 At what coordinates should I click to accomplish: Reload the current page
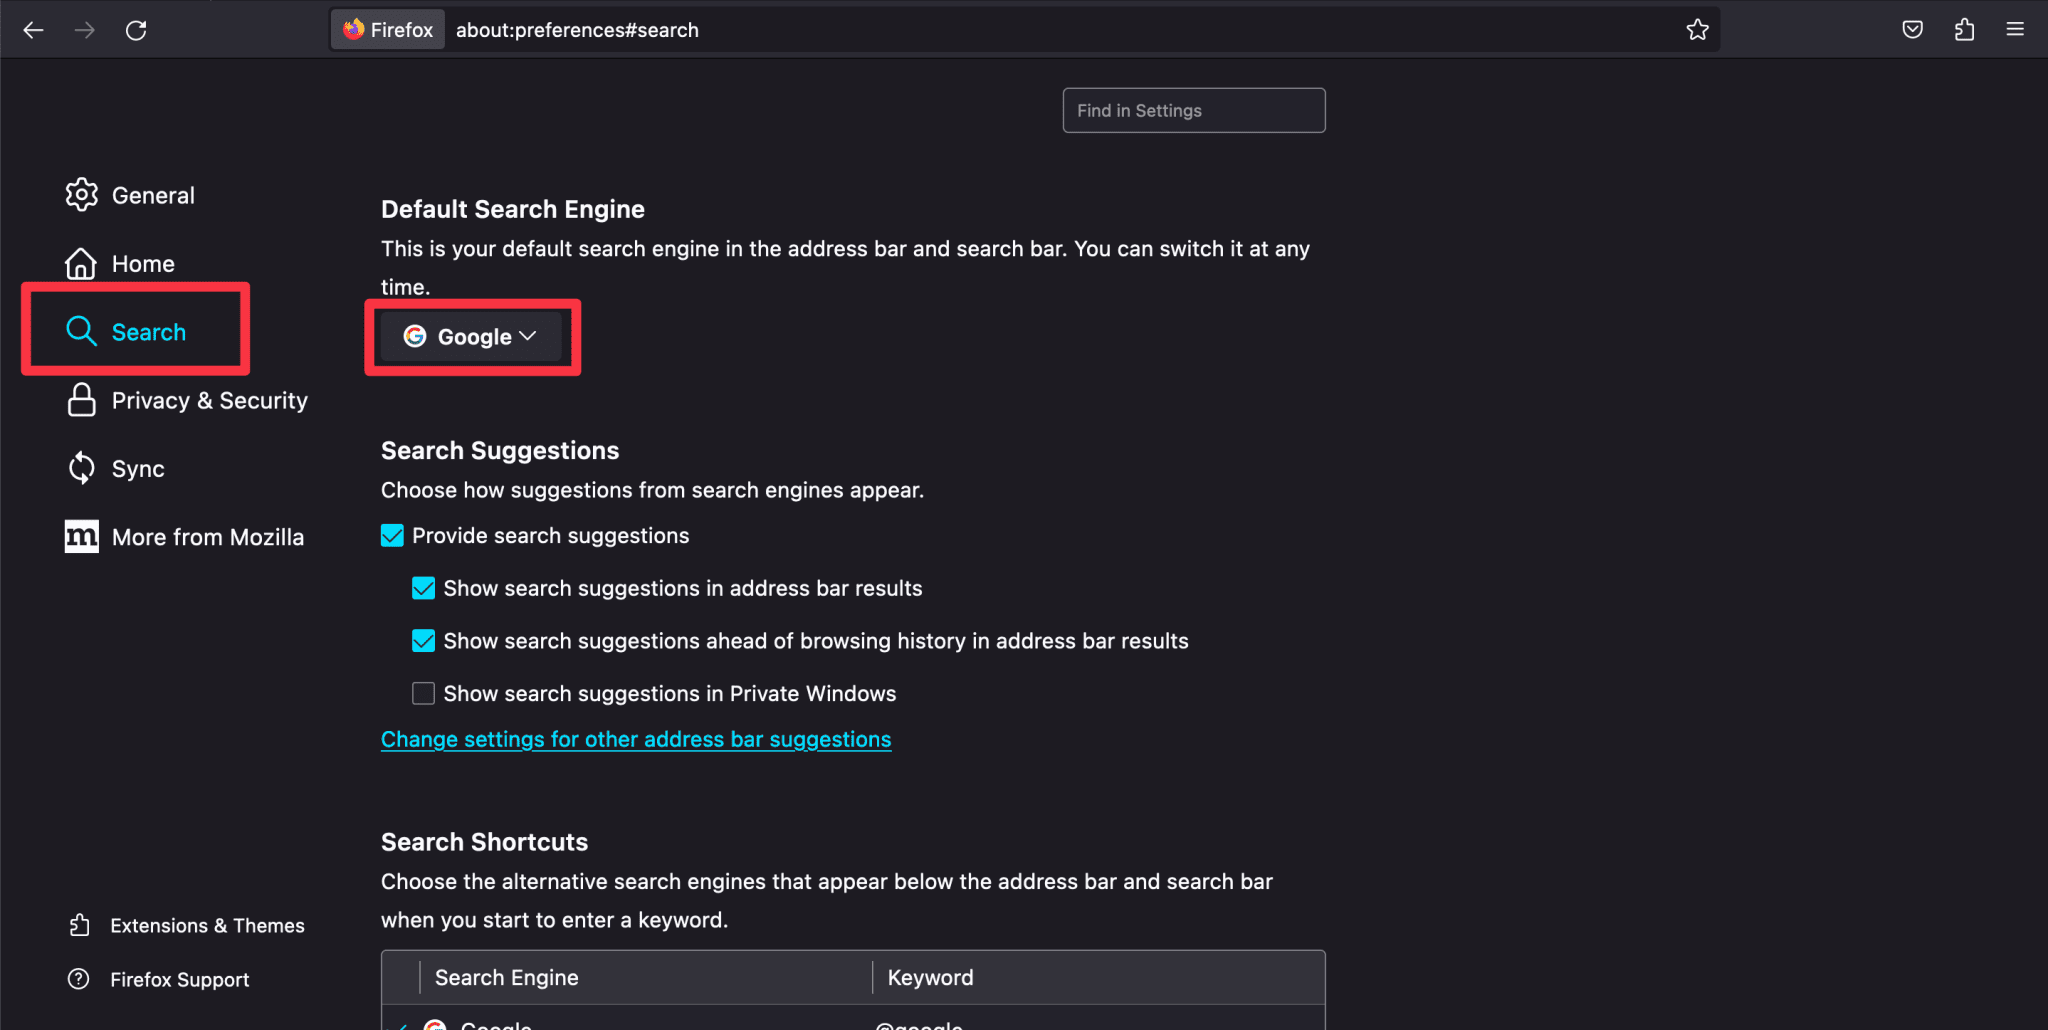click(136, 29)
